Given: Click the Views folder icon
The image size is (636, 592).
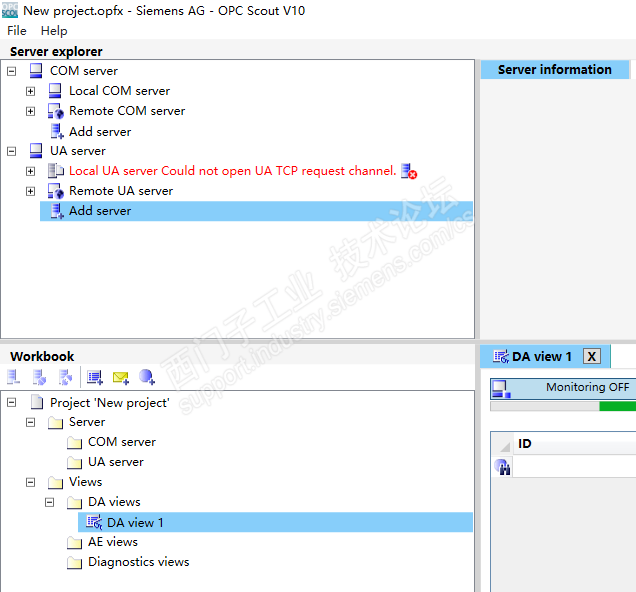Looking at the screenshot, I should [55, 482].
